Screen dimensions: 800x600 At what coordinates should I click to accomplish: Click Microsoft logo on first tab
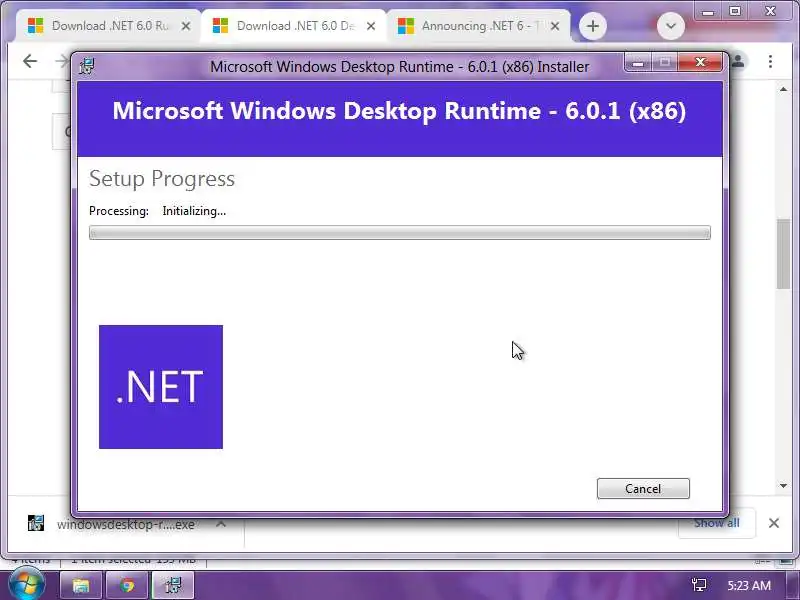click(x=35, y=26)
